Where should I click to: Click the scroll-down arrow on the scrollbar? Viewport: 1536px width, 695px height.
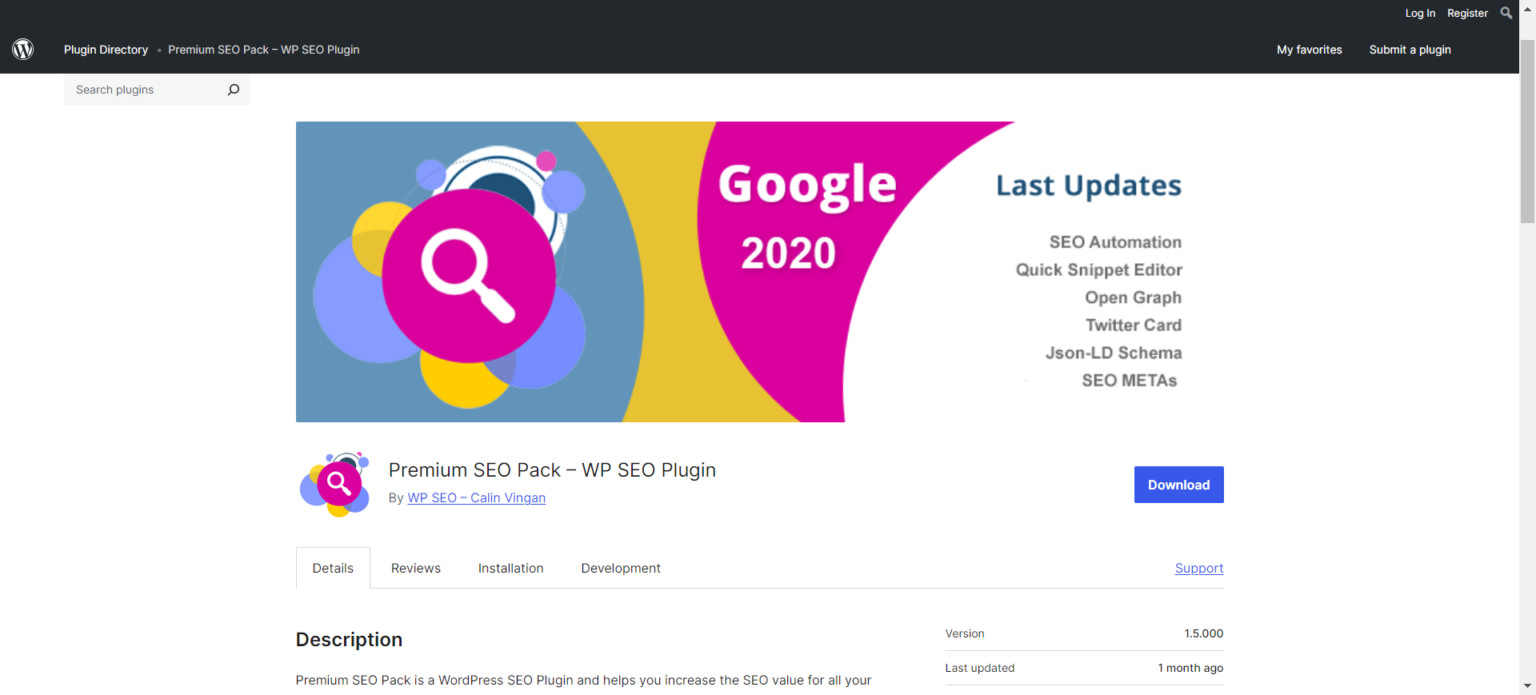(x=1528, y=687)
